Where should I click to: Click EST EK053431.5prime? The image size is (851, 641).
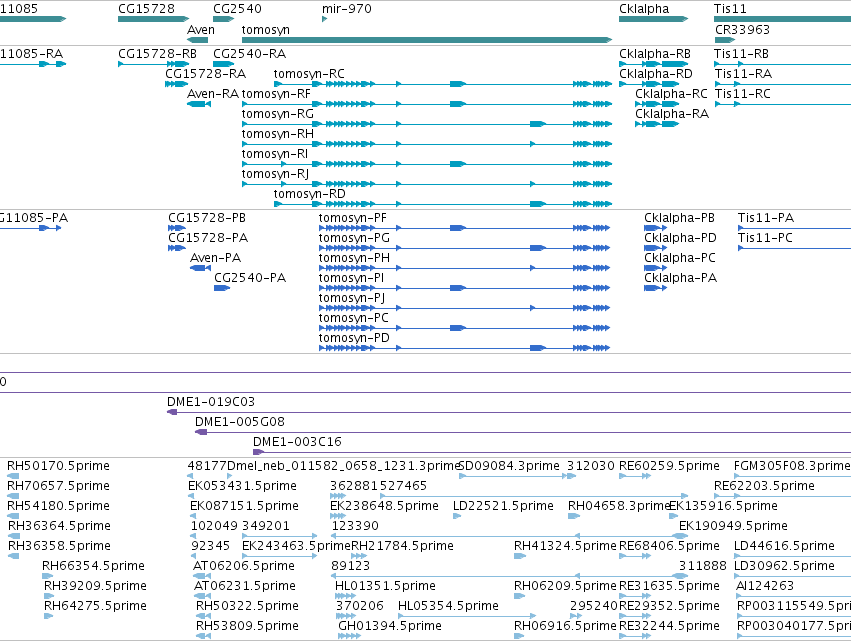[242, 486]
